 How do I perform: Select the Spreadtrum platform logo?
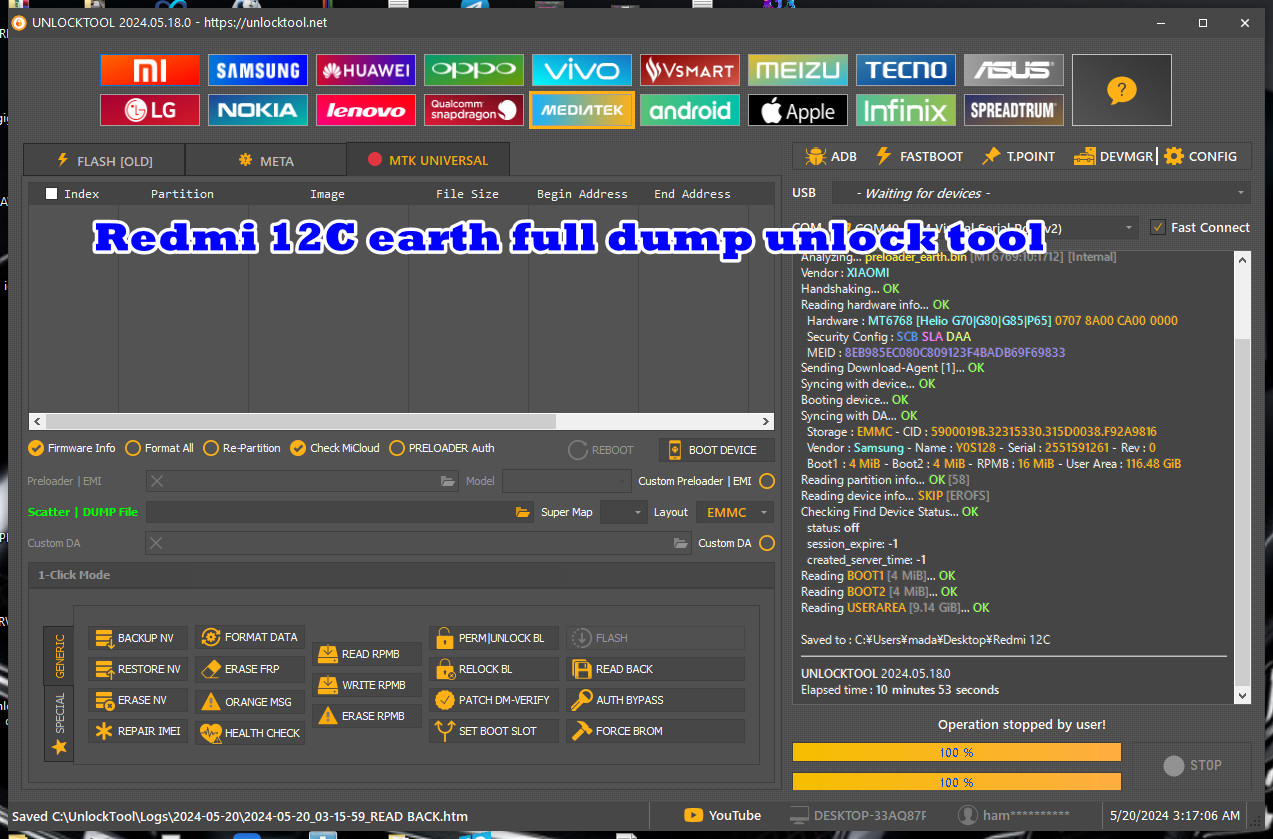1014,110
